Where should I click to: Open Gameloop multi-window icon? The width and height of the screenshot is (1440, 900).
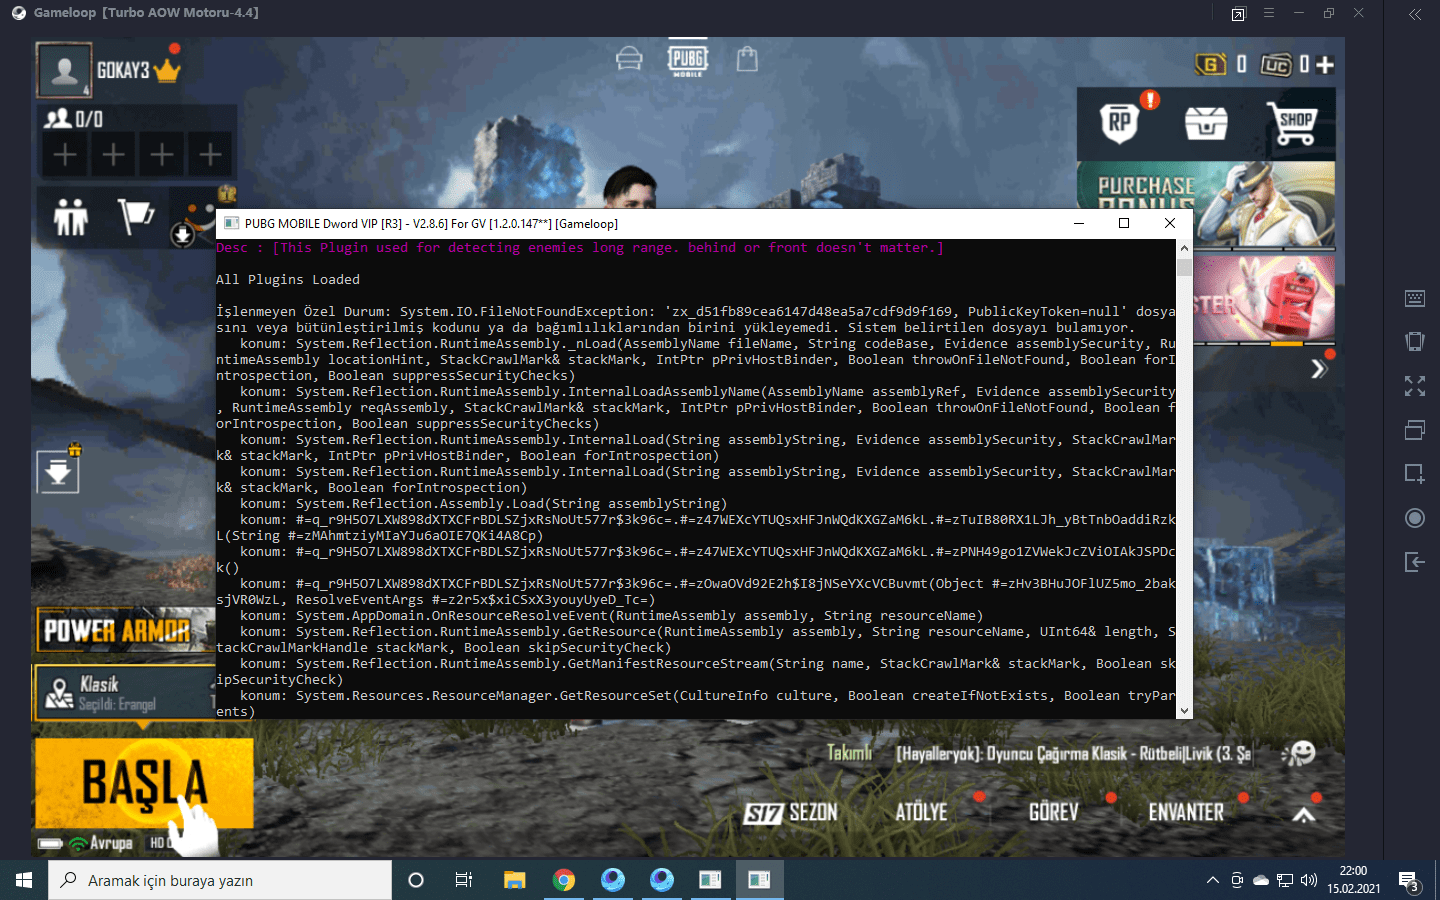coord(1415,430)
